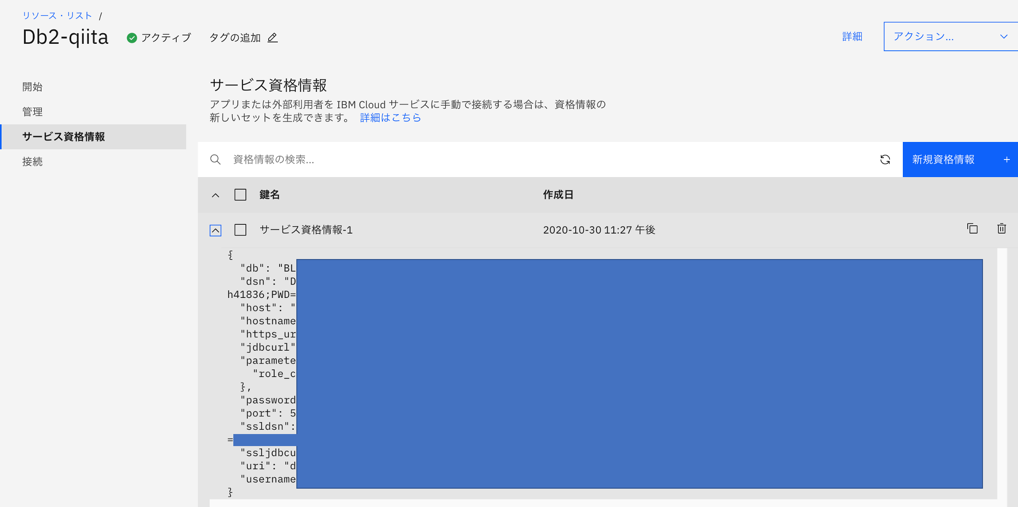Copy サービス資格情報-1 with the copy icon
Screen dimensions: 1018x507
coord(972,229)
